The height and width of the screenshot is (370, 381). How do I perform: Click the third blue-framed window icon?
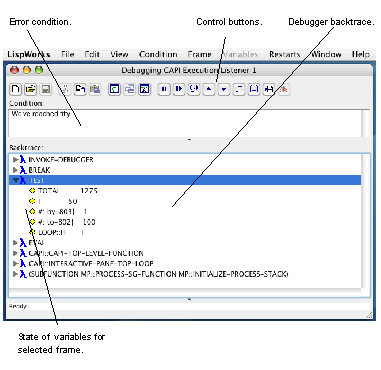click(145, 89)
